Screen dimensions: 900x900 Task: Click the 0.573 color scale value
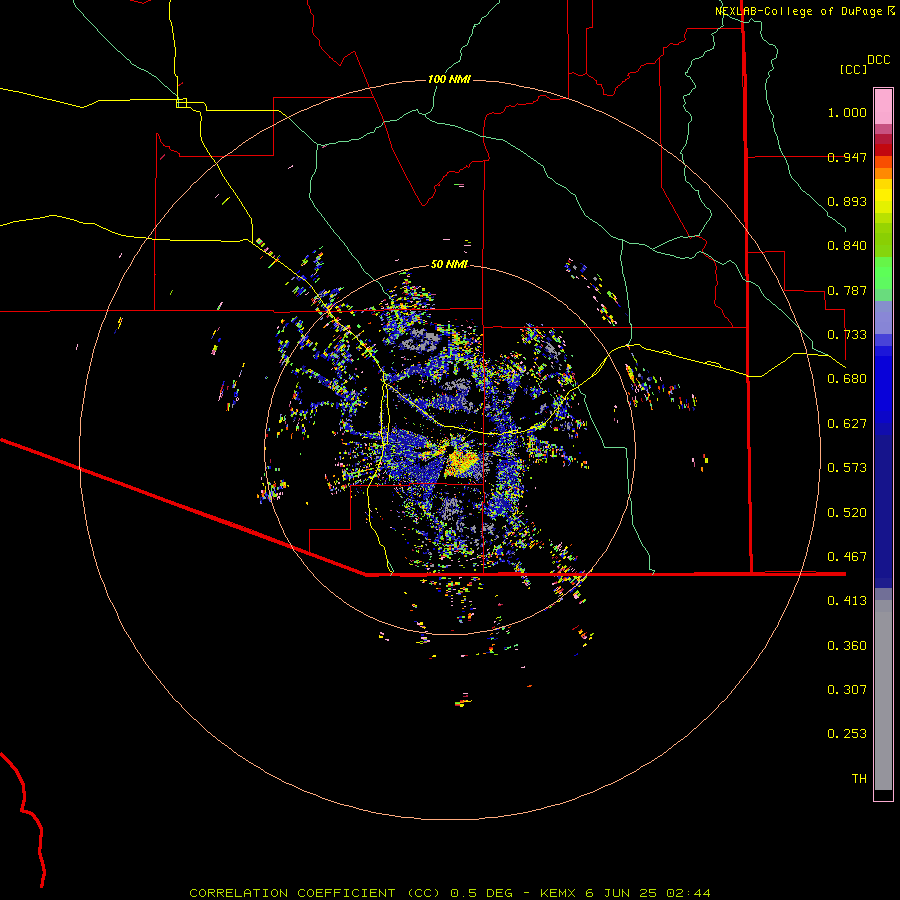pos(847,468)
